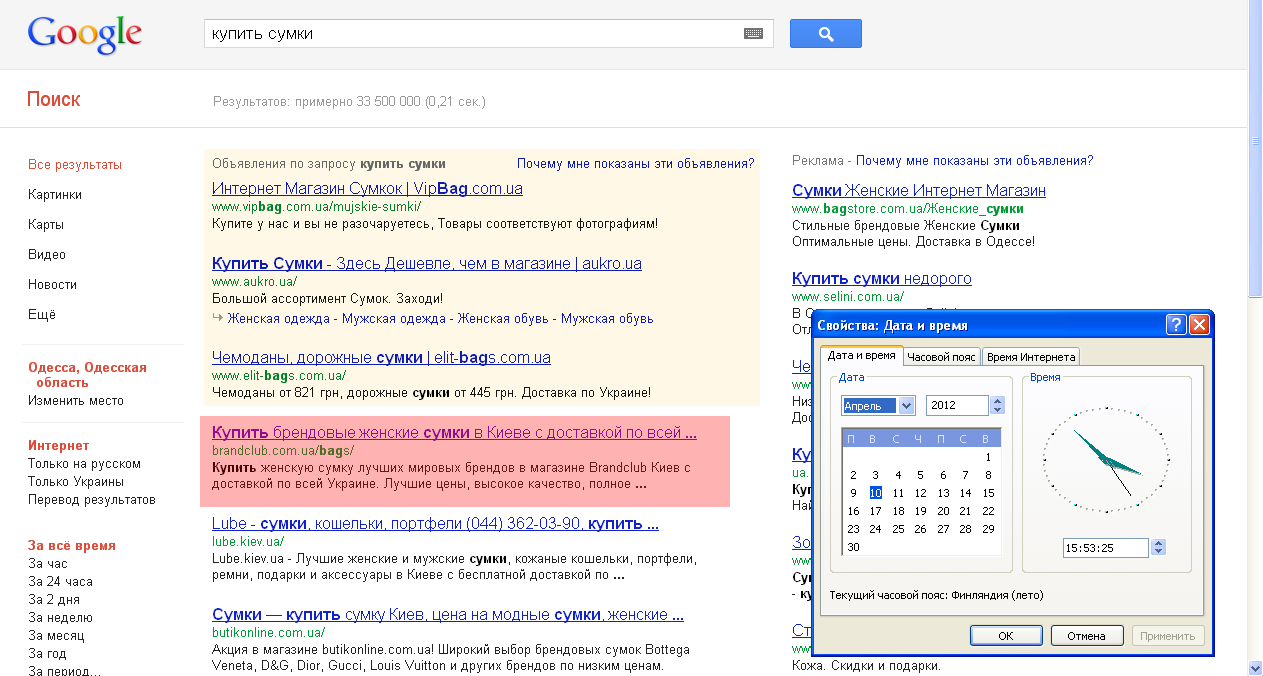The image size is (1263, 676).
Task: Select the Дата и время tab
Action: [x=862, y=355]
